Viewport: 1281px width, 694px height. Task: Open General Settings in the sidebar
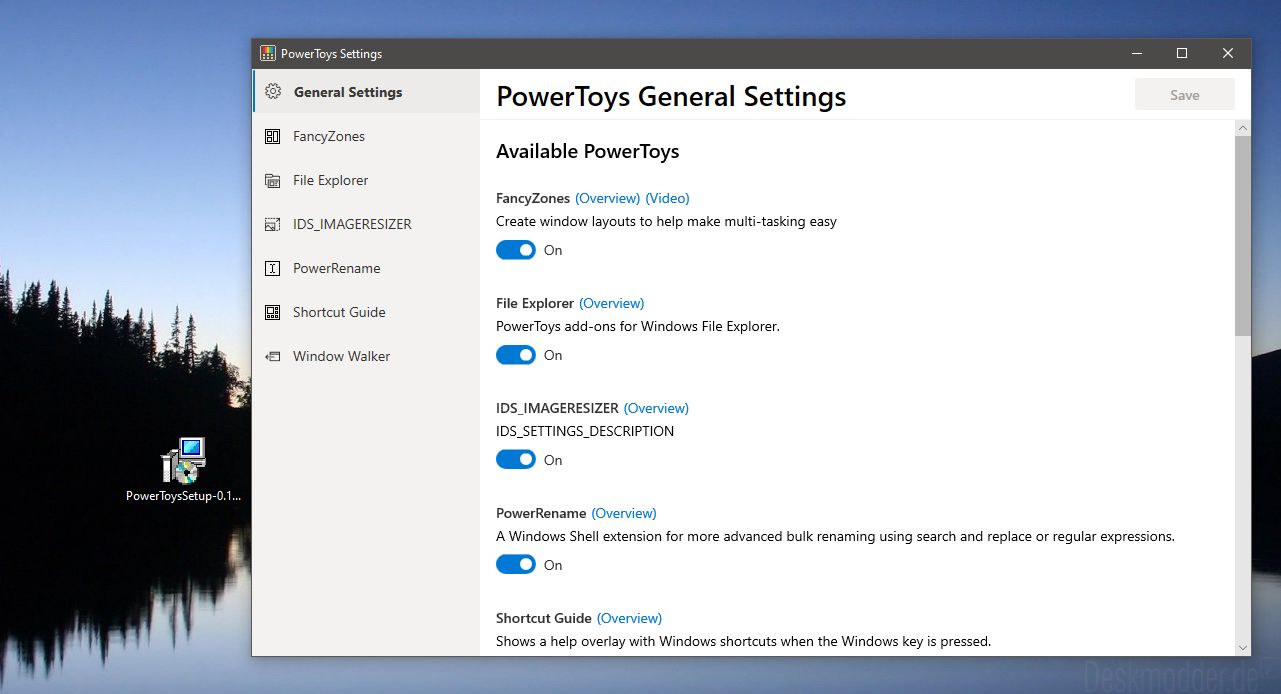[x=366, y=92]
